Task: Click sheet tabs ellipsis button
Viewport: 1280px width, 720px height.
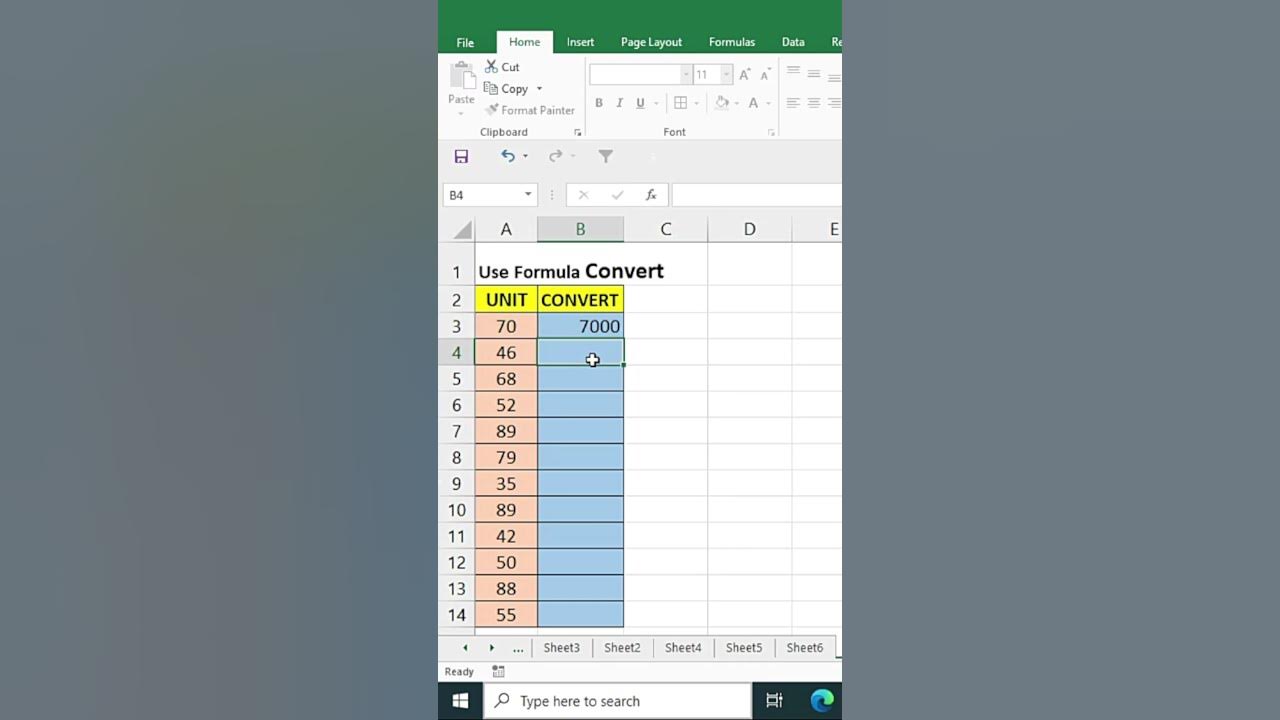Action: pyautogui.click(x=518, y=648)
